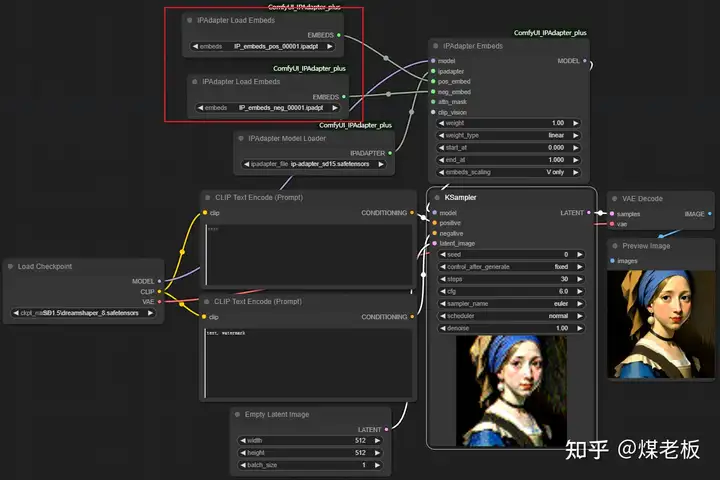720x480 pixels.
Task: Click the IPADAPTER output socket on the Model Loader
Action: [x=390, y=153]
